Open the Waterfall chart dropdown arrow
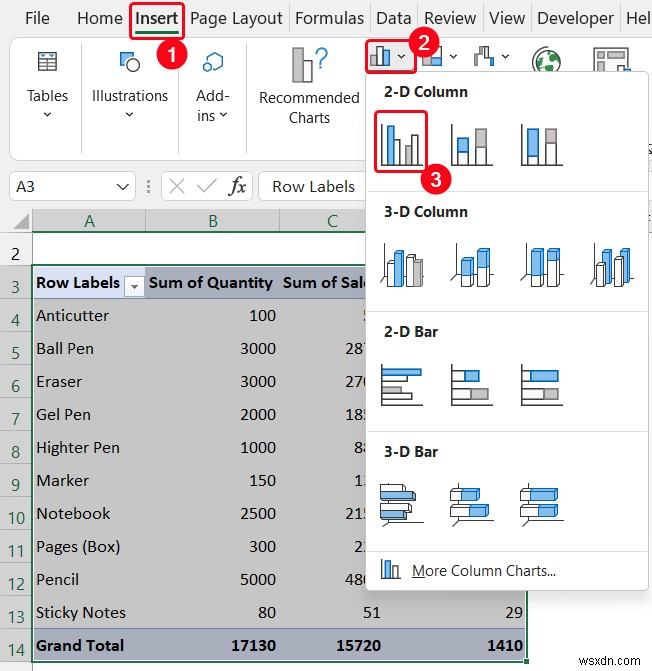The image size is (652, 671). pos(505,56)
